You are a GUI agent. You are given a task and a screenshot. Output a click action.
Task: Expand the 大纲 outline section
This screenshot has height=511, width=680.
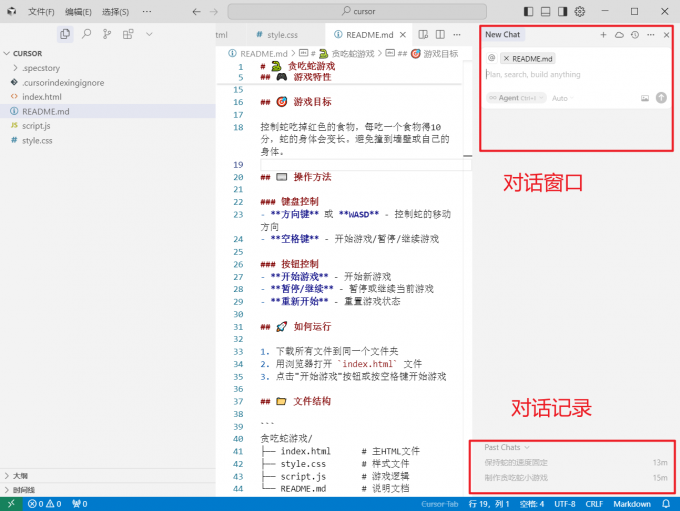20,476
